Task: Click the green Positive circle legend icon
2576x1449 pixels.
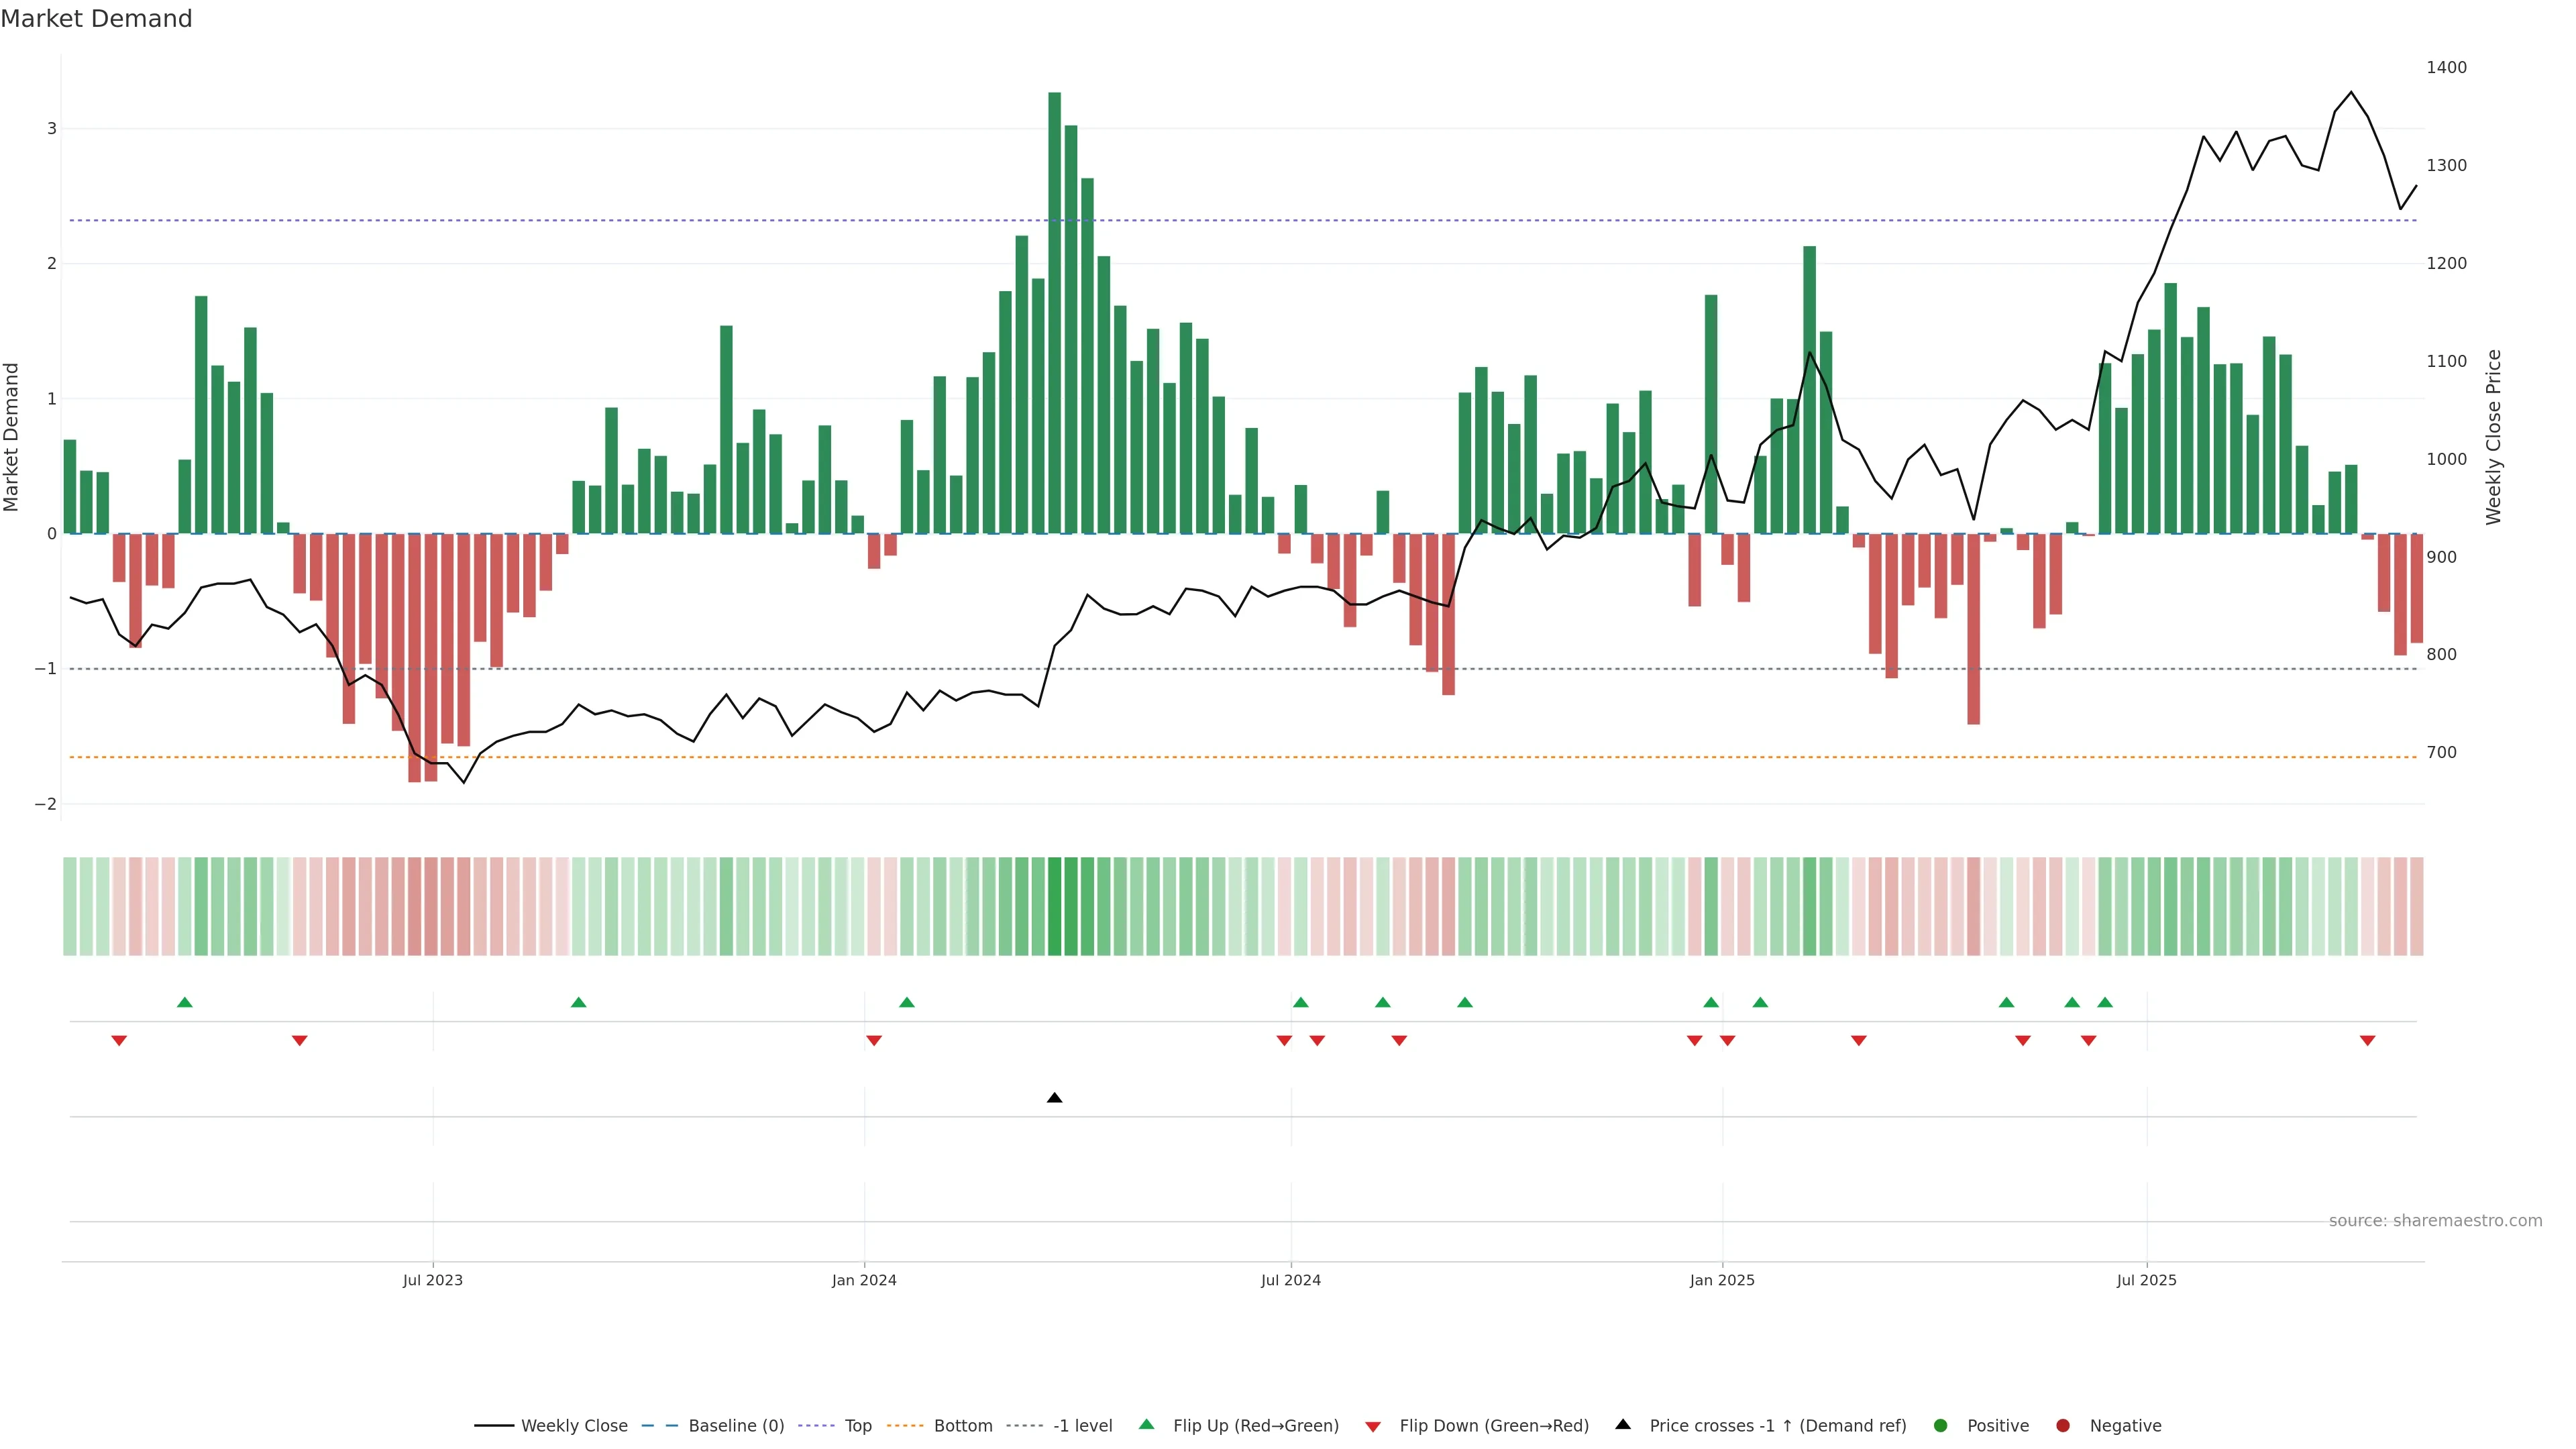Action: (x=1940, y=1425)
